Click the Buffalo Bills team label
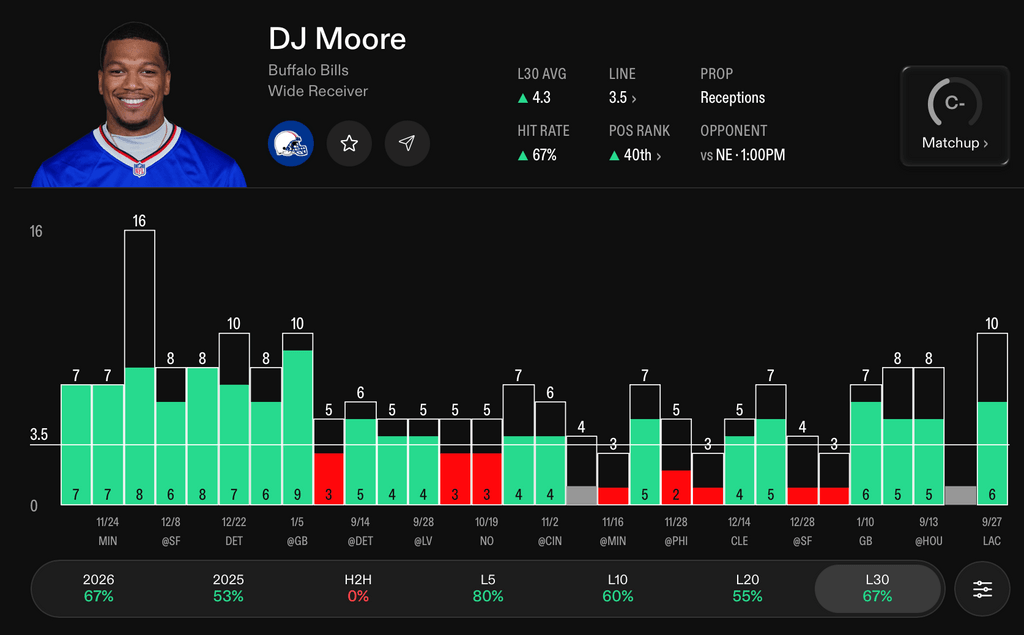The width and height of the screenshot is (1024, 635). click(308, 70)
